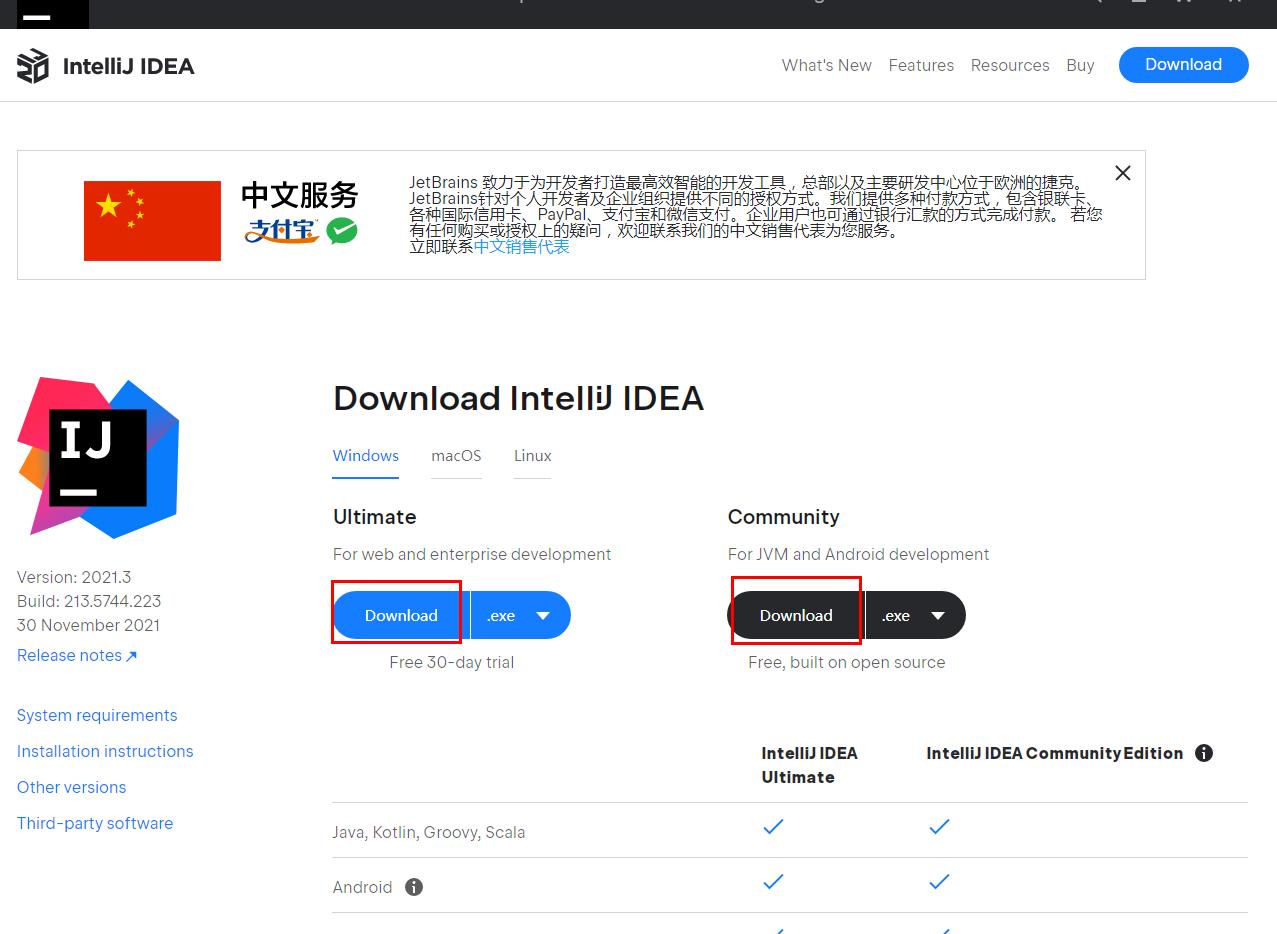
Task: Switch to the macOS tab
Action: pos(456,456)
